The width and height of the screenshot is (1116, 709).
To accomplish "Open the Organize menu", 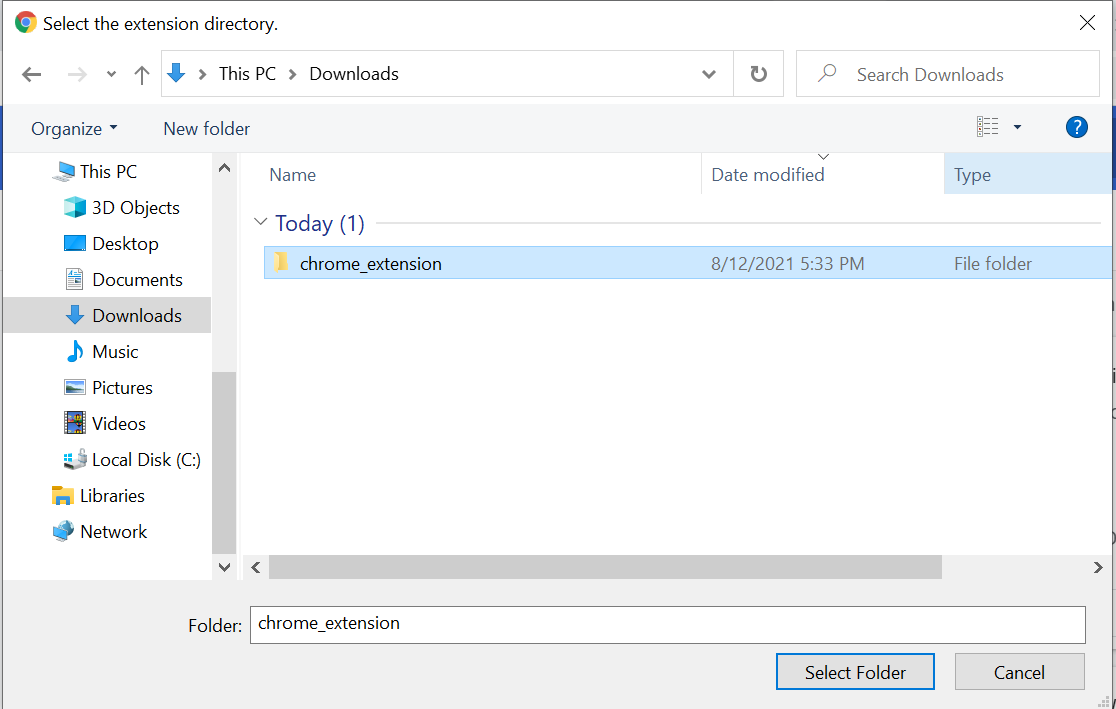I will coord(74,129).
